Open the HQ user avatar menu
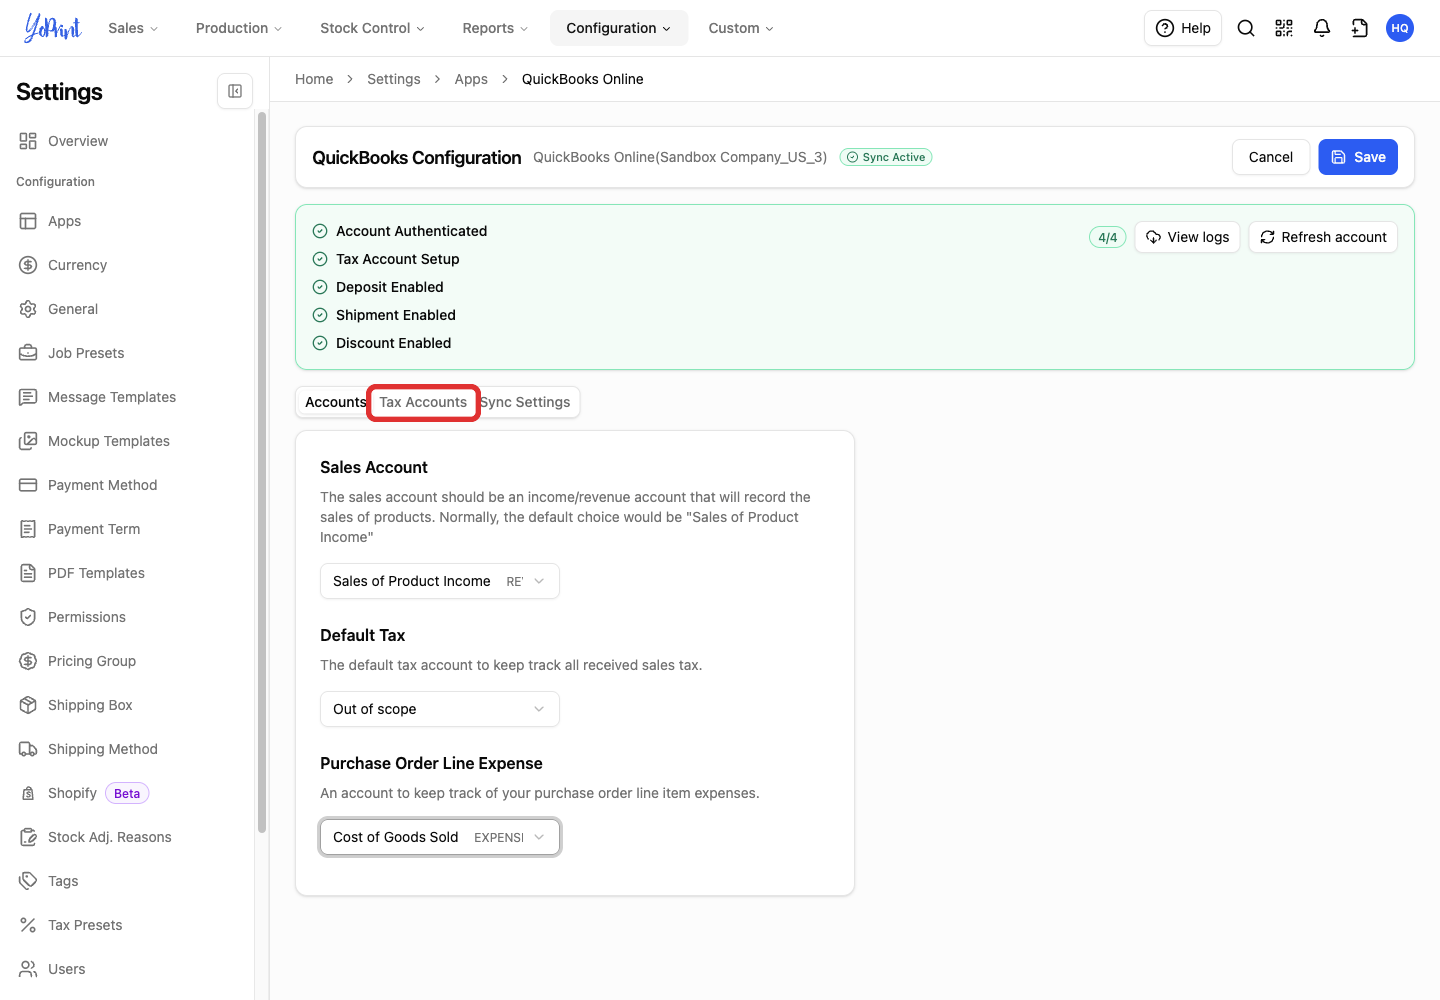This screenshot has height=1000, width=1440. [x=1400, y=28]
